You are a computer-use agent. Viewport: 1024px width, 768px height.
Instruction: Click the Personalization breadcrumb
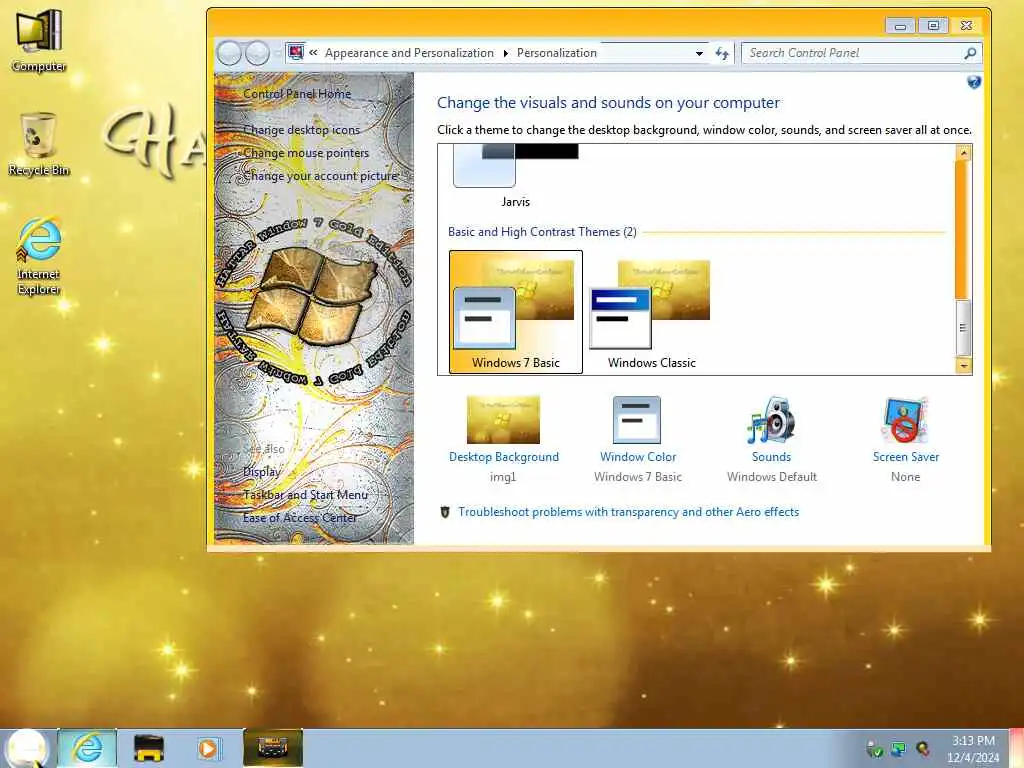coord(556,53)
